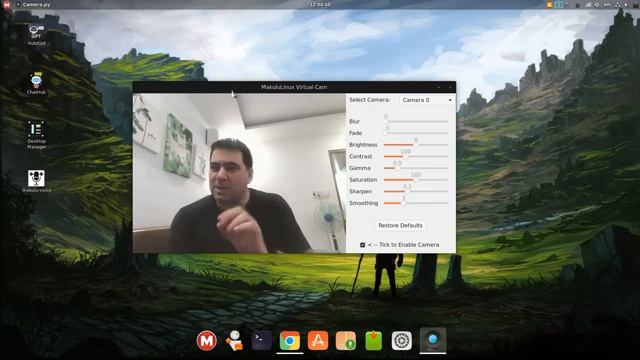Adjust the Contrast slider
The width and height of the screenshot is (640, 360).
click(x=416, y=156)
